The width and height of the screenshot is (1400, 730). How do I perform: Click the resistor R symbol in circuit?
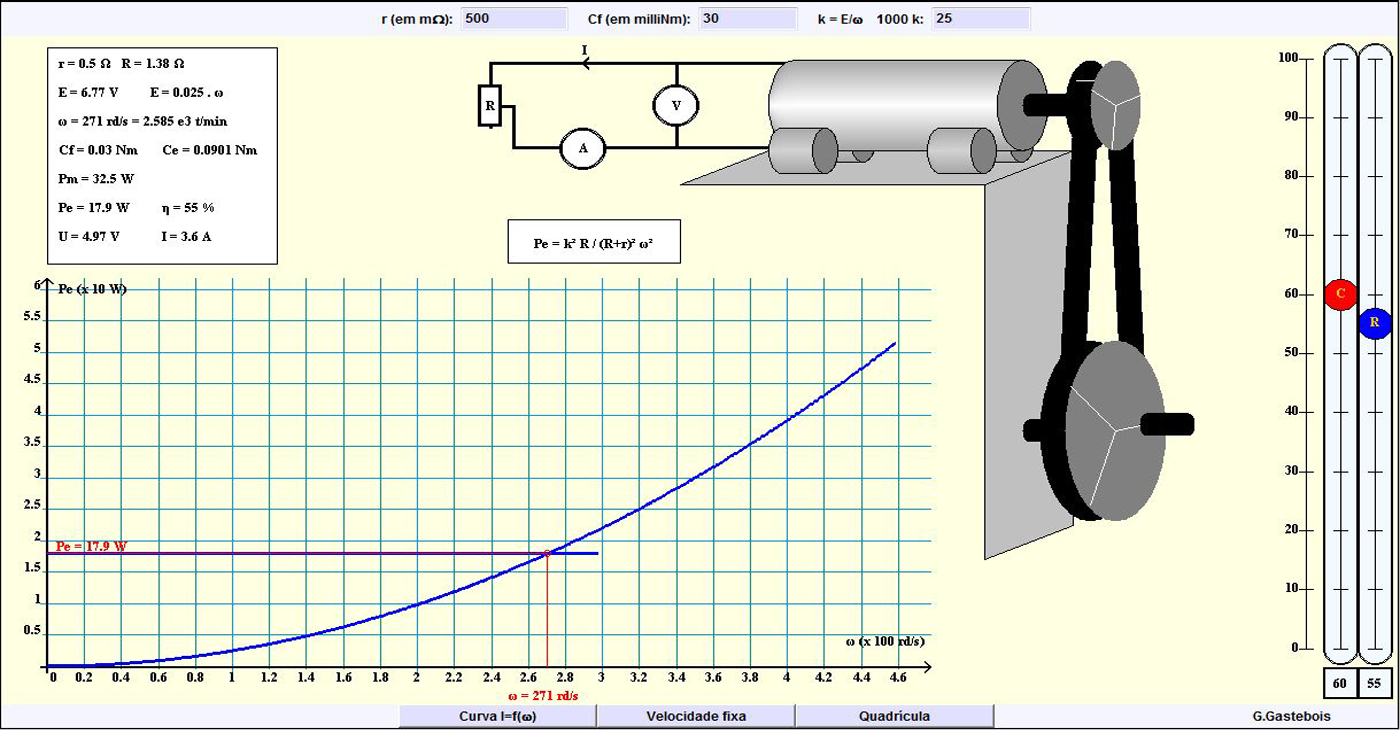point(490,106)
